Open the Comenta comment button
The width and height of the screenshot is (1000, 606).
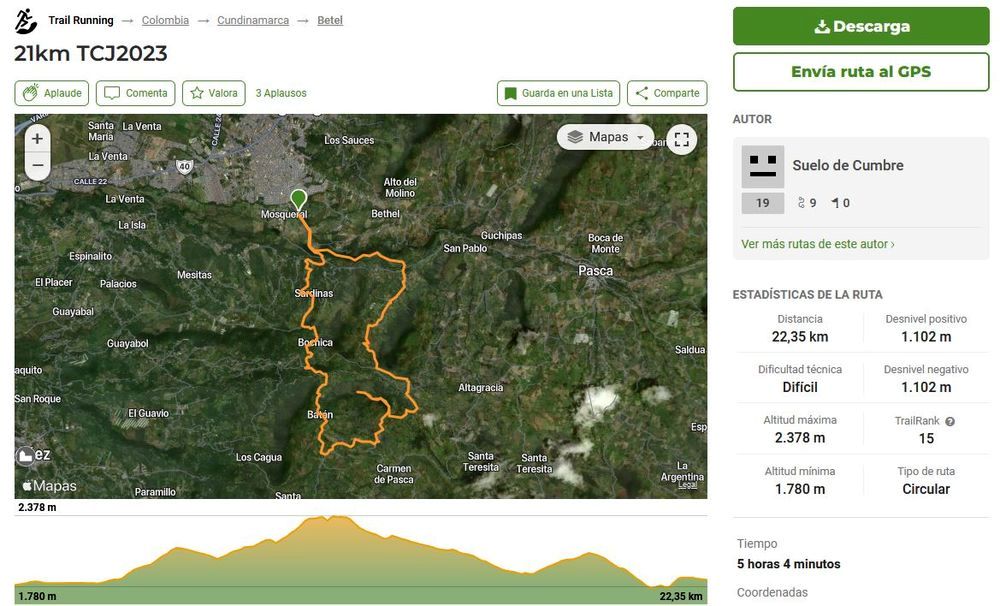(x=136, y=93)
